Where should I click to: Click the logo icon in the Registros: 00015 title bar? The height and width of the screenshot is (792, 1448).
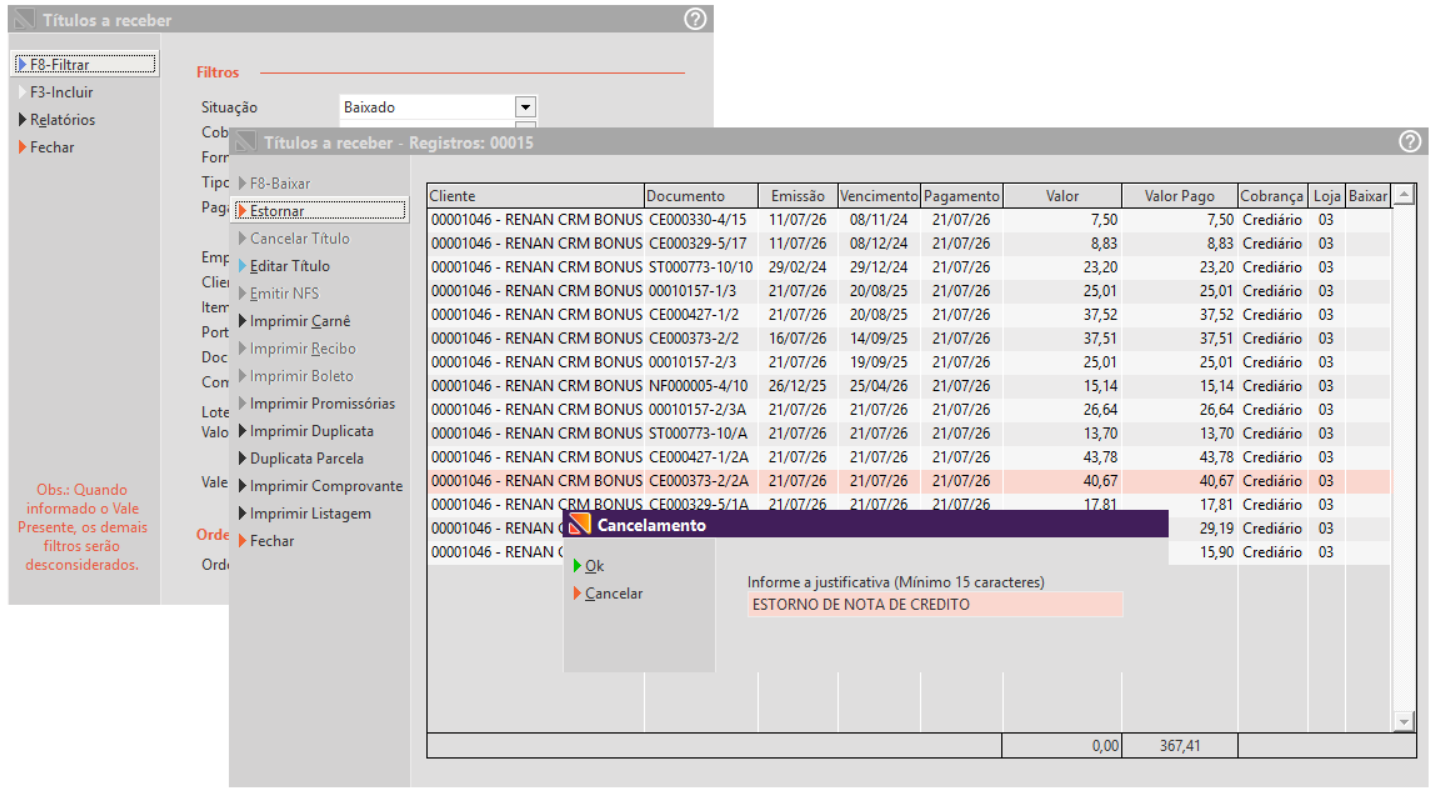245,143
